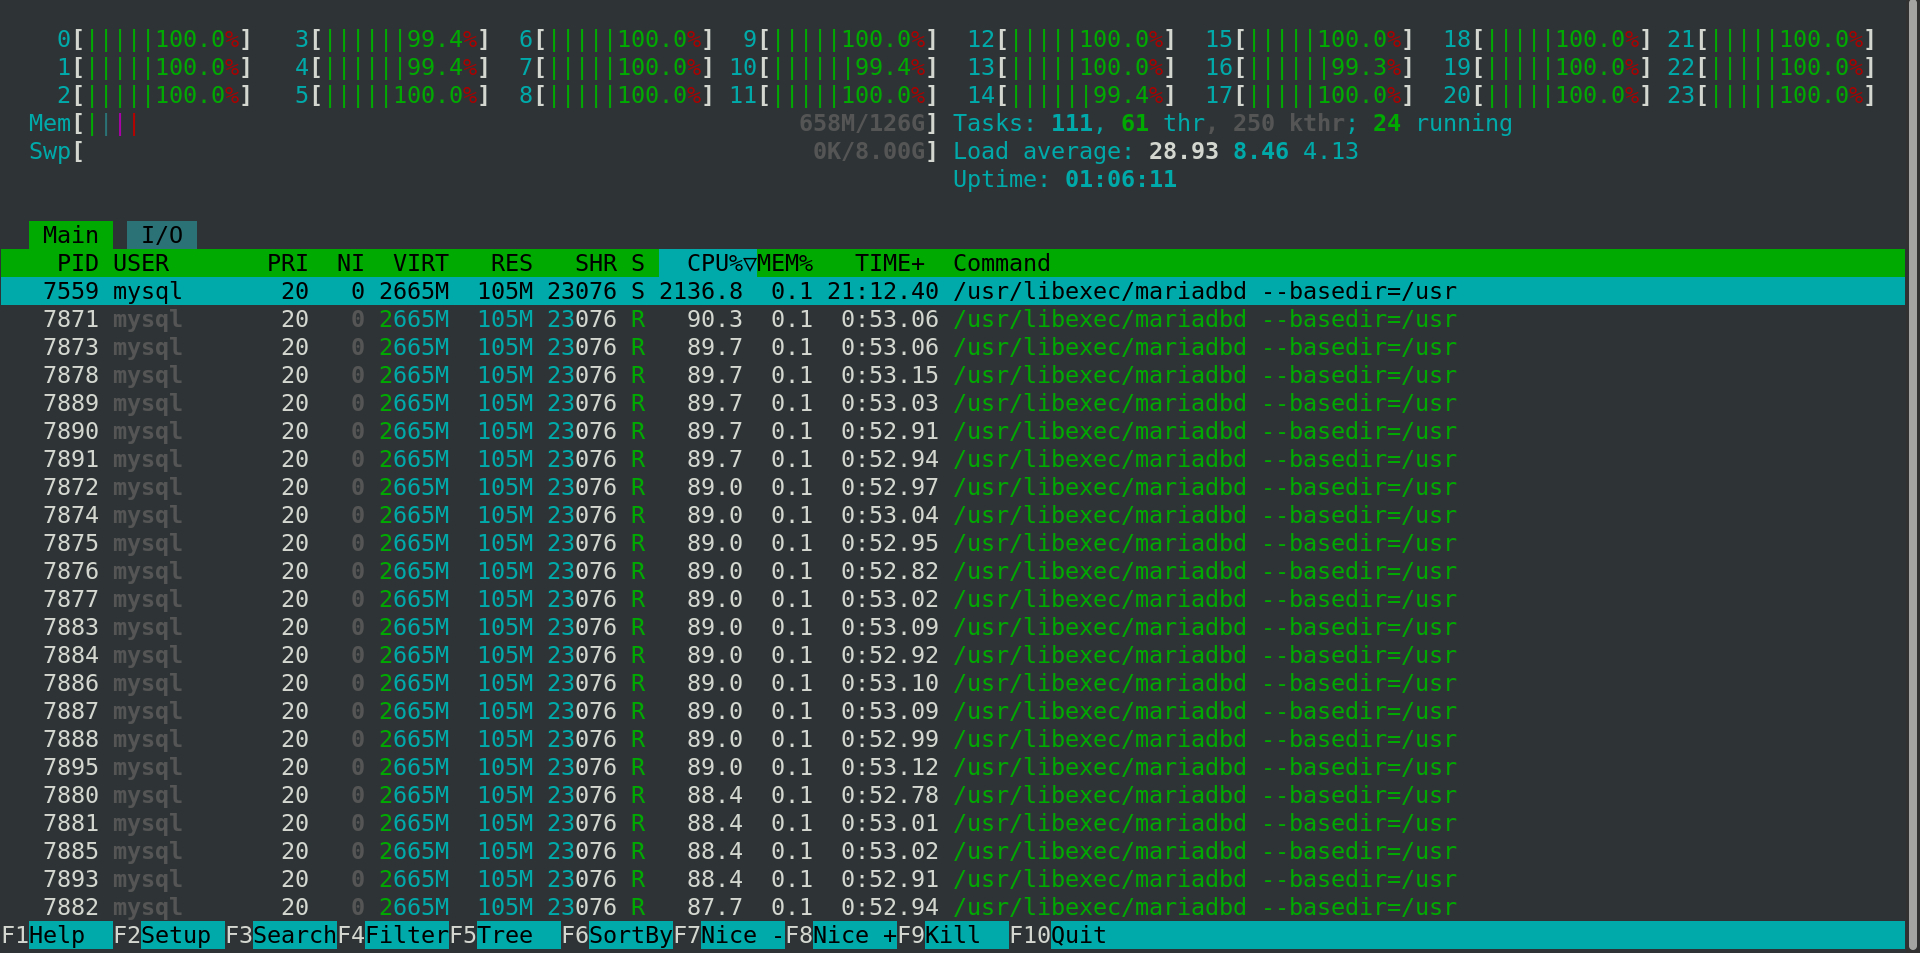Switch to the I/O tab
The image size is (1920, 953).
[x=162, y=235]
